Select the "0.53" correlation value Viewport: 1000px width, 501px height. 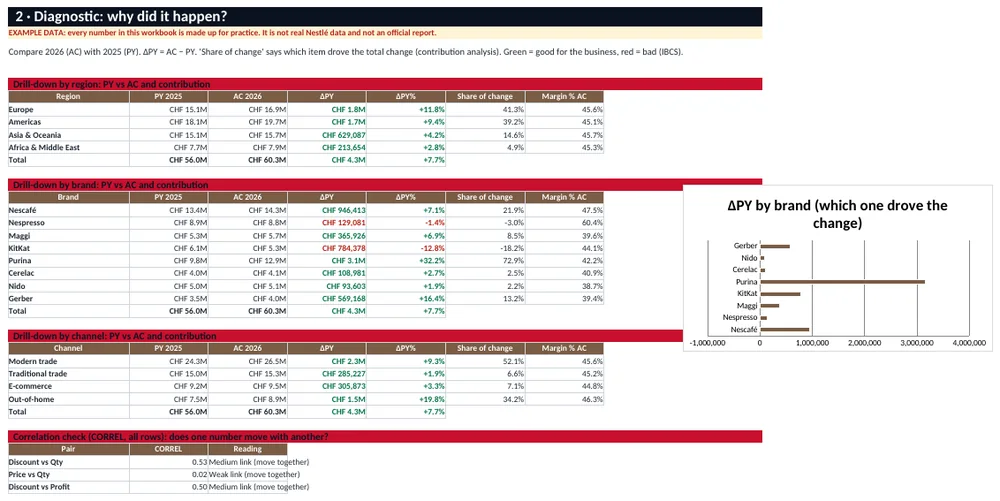(x=168, y=461)
